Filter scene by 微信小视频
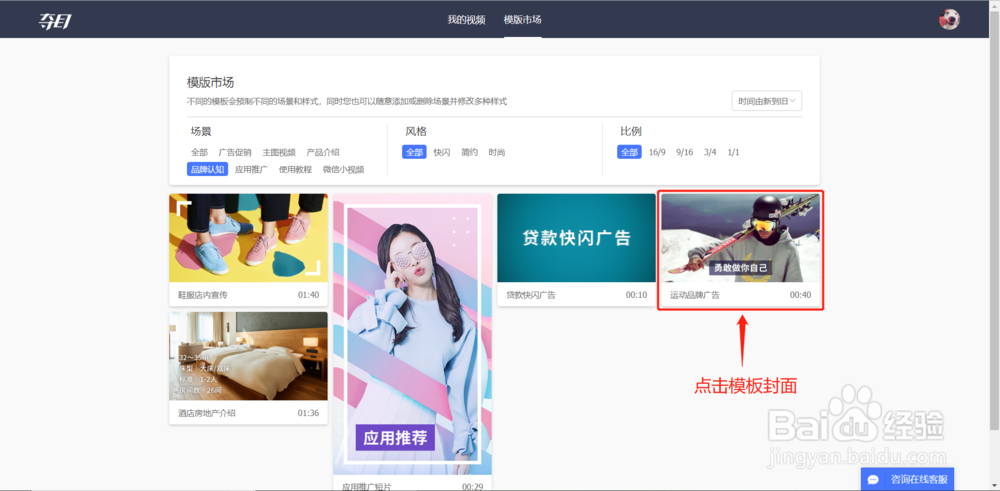 click(343, 170)
